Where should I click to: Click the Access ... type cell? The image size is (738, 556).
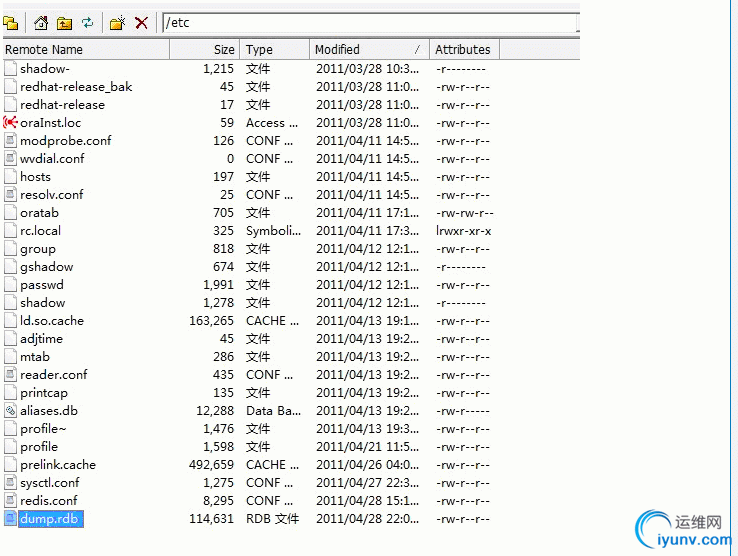[272, 123]
